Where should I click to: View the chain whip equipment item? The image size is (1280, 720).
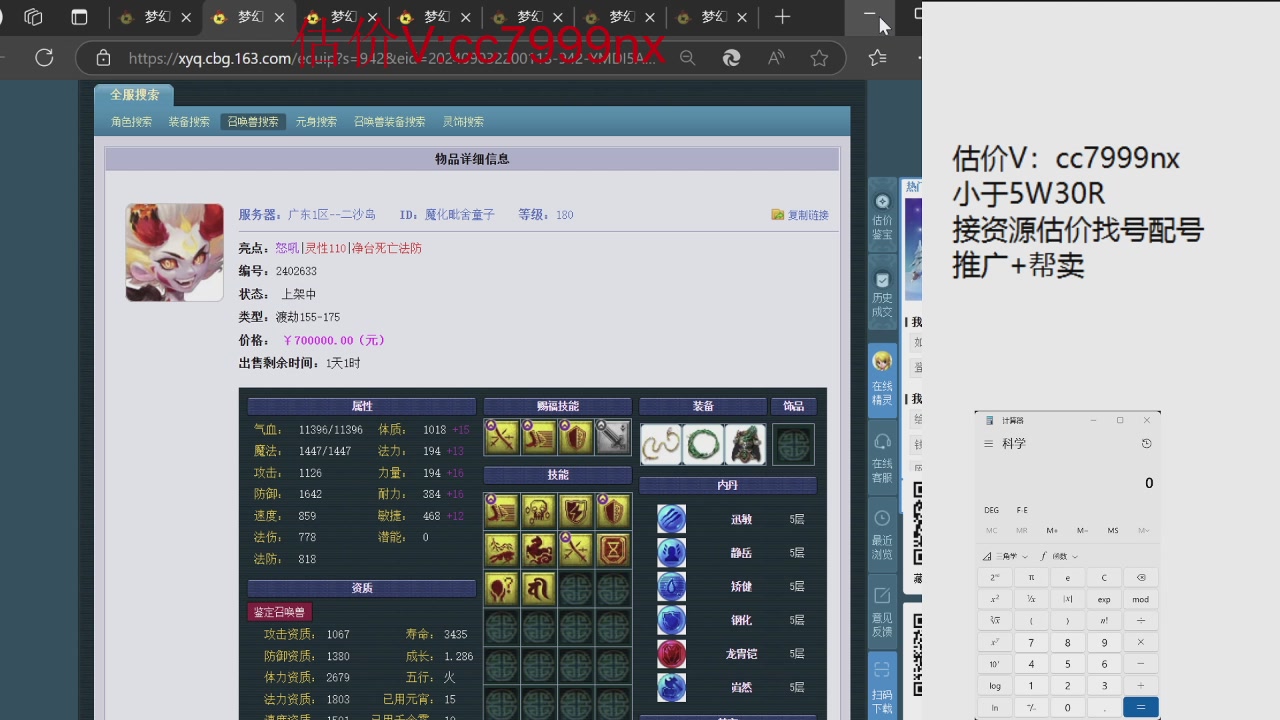pyautogui.click(x=661, y=444)
